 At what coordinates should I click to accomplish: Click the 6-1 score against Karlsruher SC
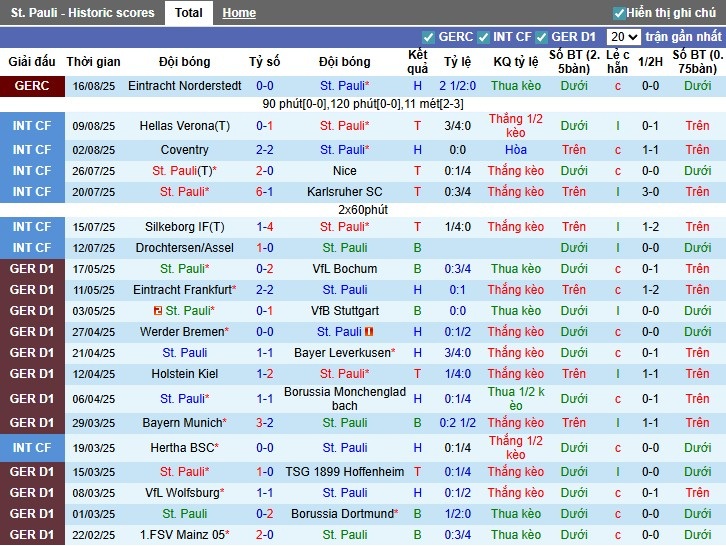pyautogui.click(x=265, y=192)
